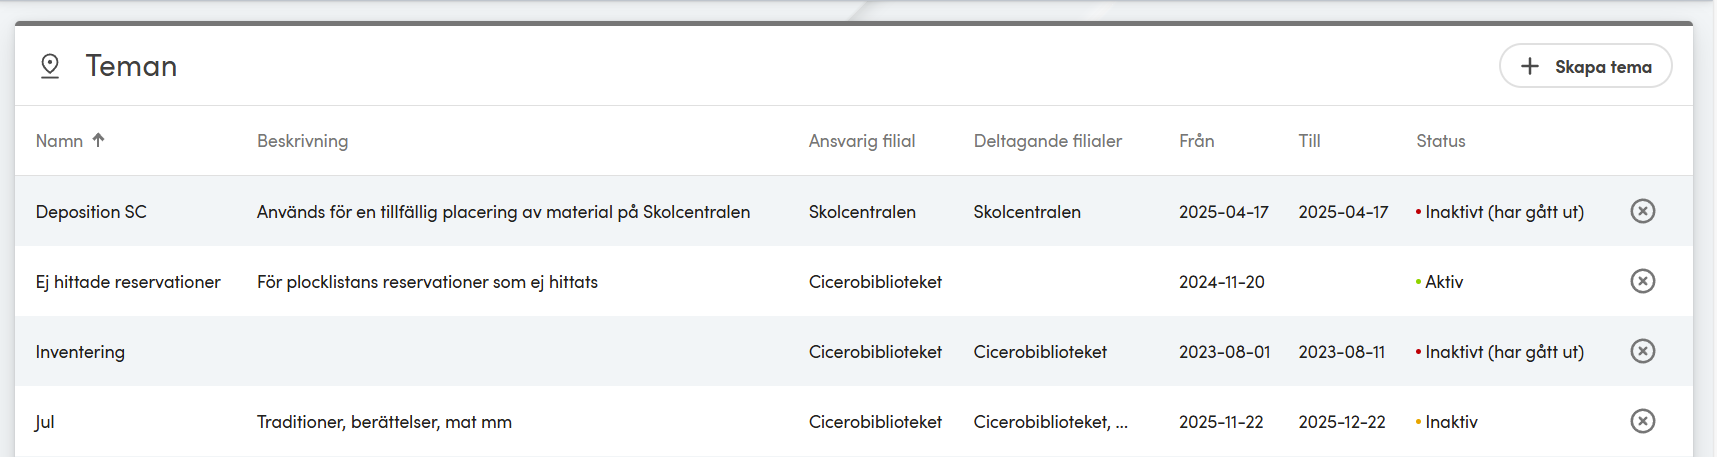Select the Inventering theme name
This screenshot has height=457, width=1717.
pos(80,352)
